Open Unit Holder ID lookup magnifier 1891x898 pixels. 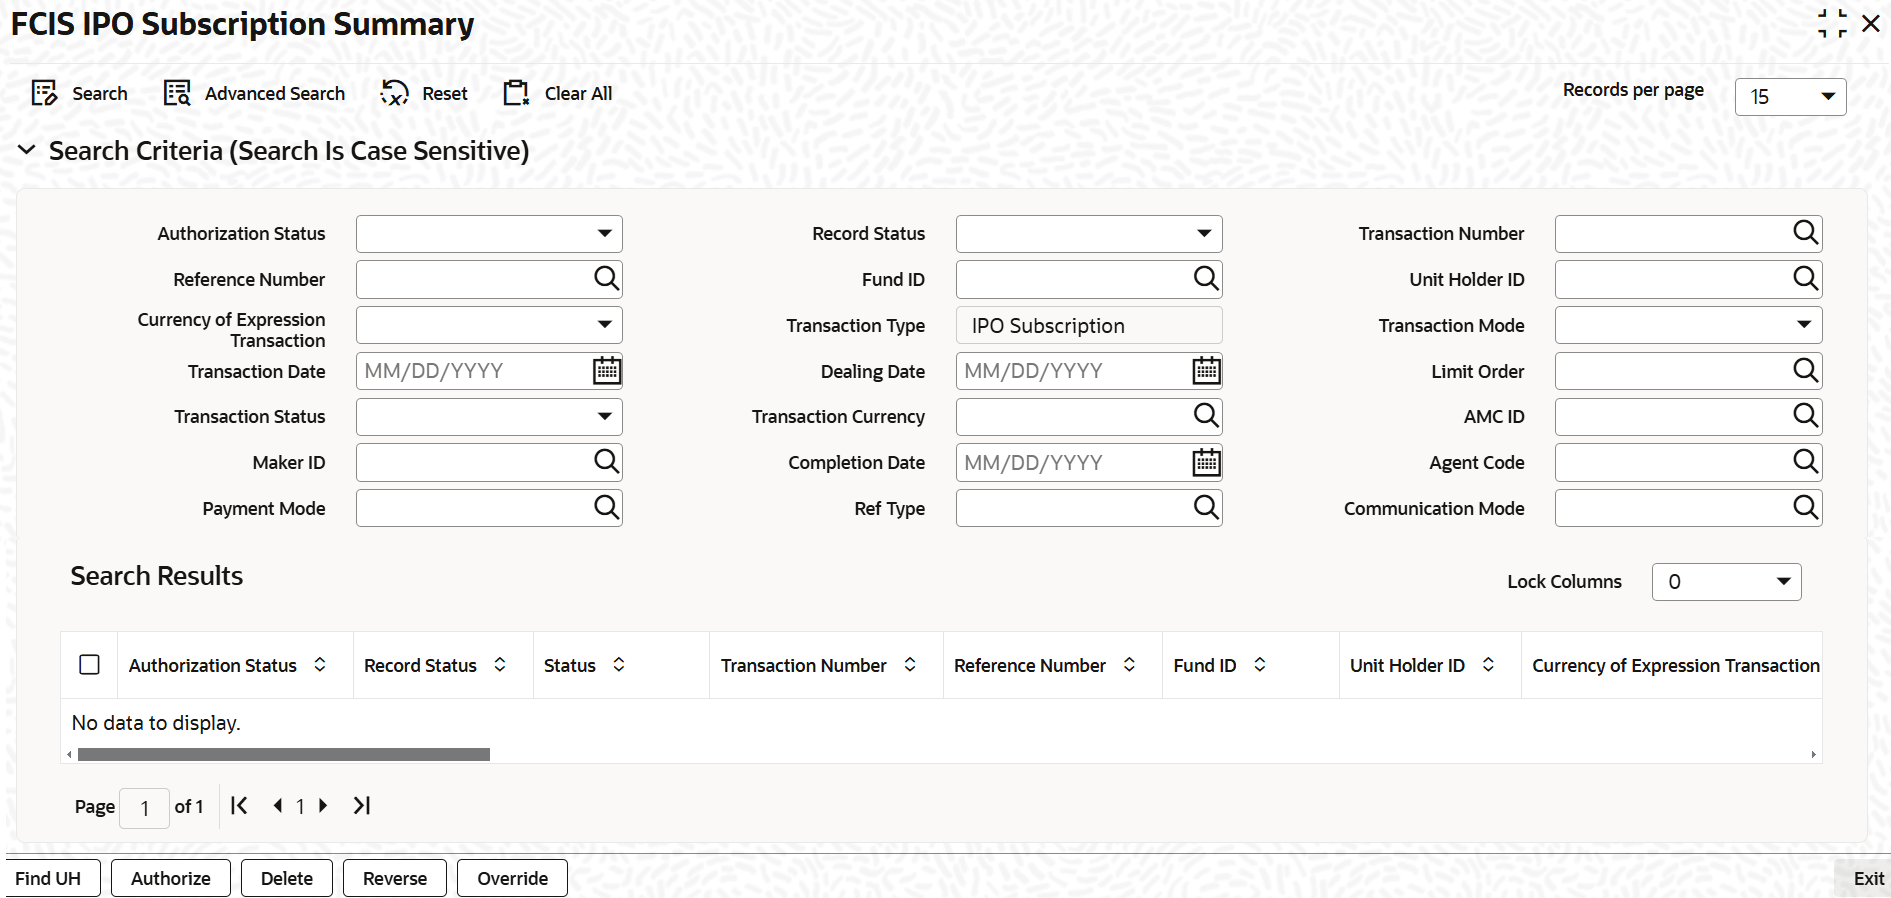coord(1805,279)
